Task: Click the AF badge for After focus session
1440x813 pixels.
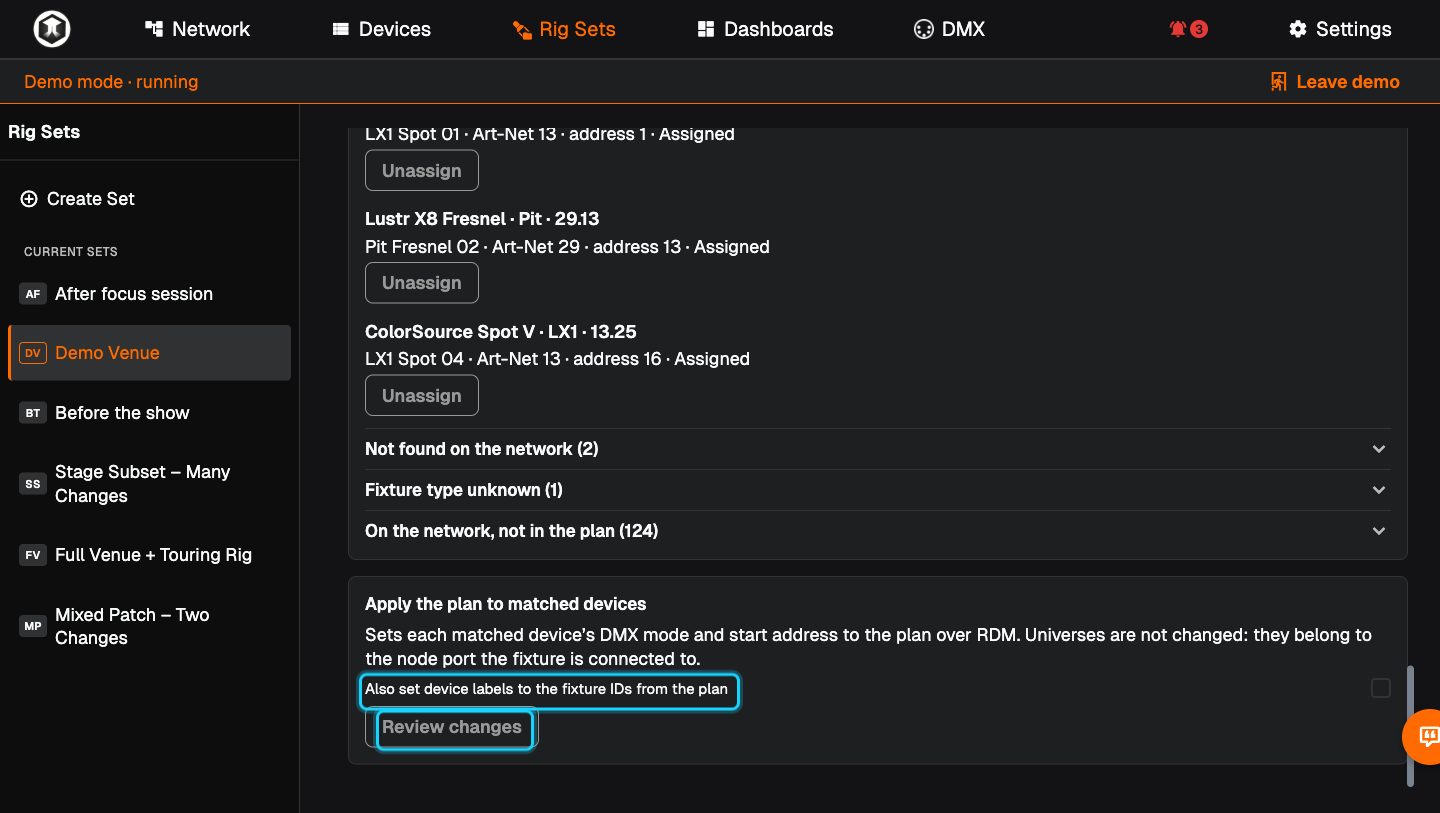Action: 33,294
